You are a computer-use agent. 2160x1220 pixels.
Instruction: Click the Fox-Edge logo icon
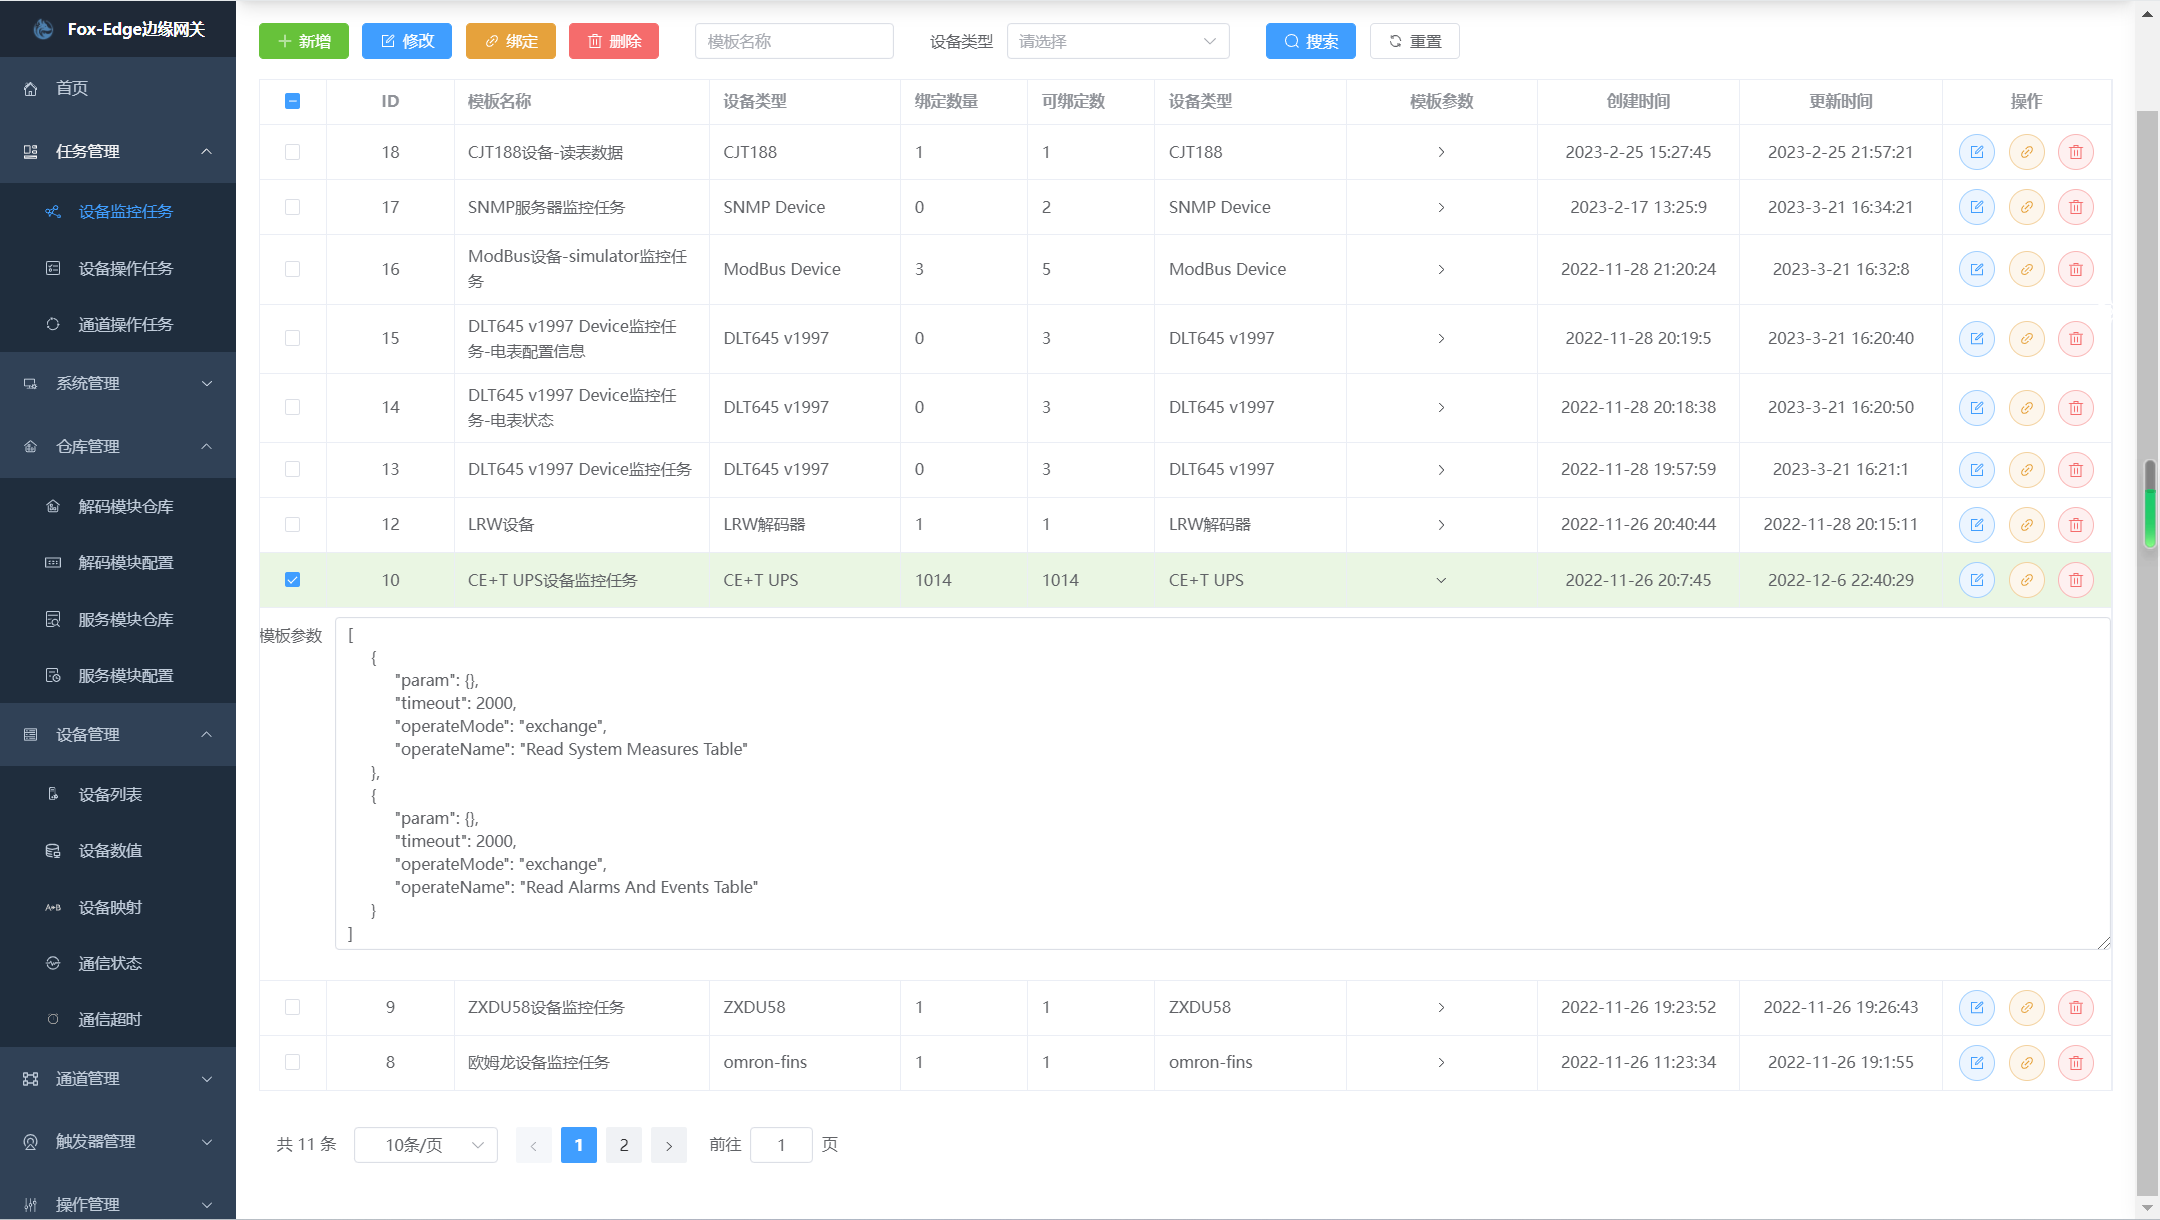click(43, 29)
